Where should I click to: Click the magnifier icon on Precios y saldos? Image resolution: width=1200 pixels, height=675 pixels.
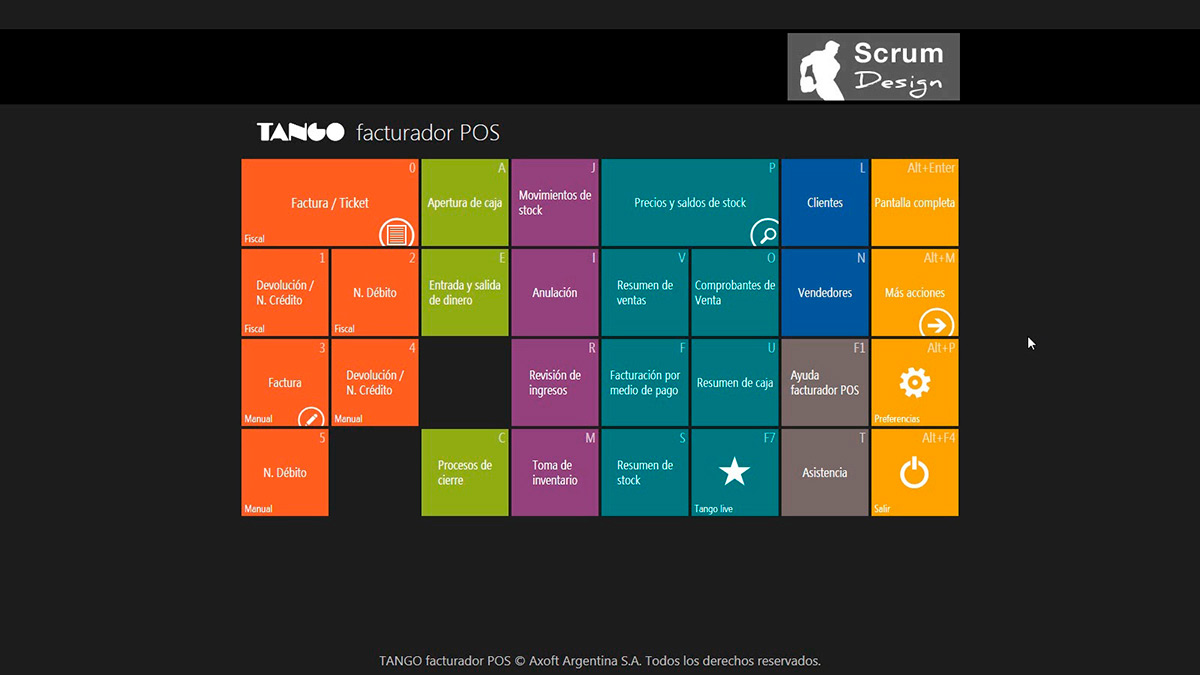765,234
